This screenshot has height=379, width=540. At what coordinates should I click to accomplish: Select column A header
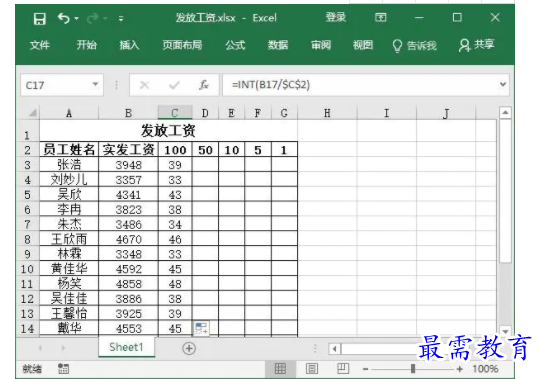click(x=69, y=113)
